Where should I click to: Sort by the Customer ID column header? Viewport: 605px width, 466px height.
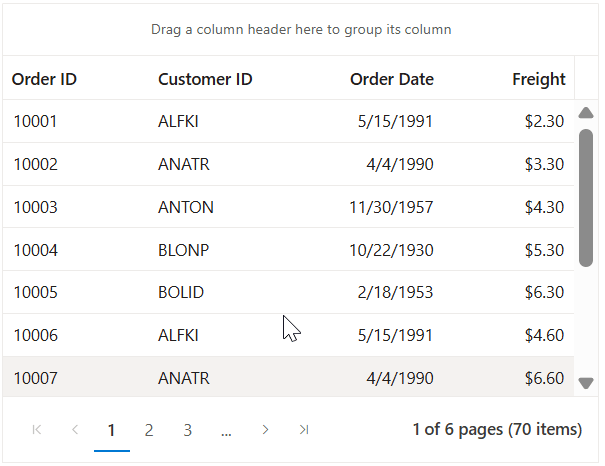[205, 79]
